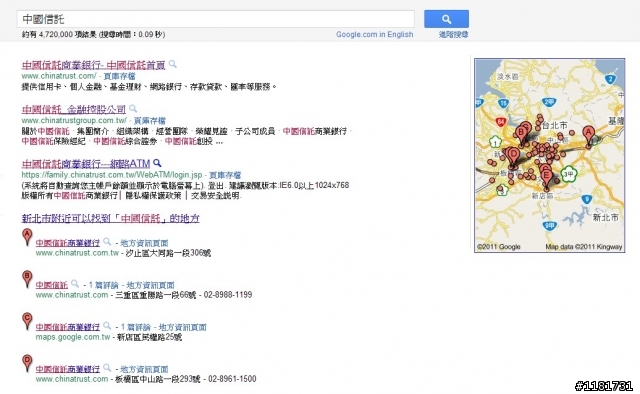640x394 pixels.
Task: Click the red map pin C in the list
Action: coord(27,321)
